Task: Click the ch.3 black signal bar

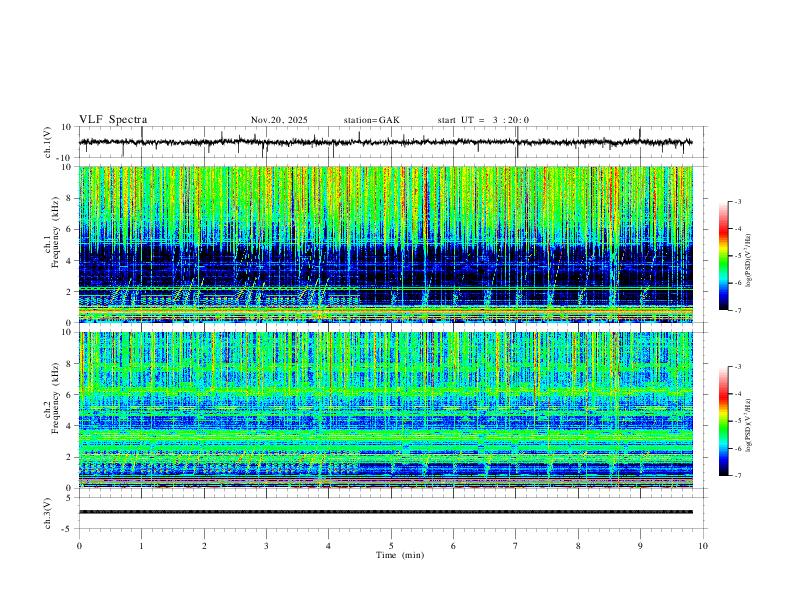Action: click(385, 512)
